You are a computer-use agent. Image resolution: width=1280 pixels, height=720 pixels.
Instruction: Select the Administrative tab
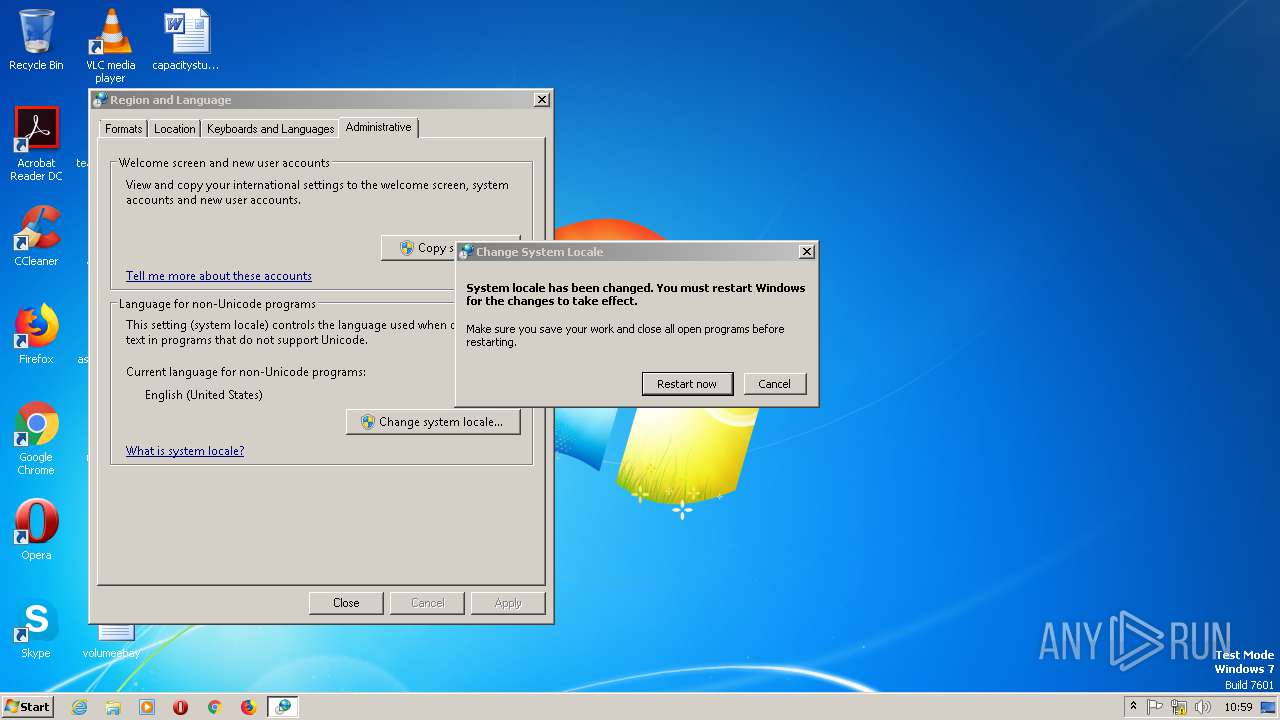coord(378,127)
